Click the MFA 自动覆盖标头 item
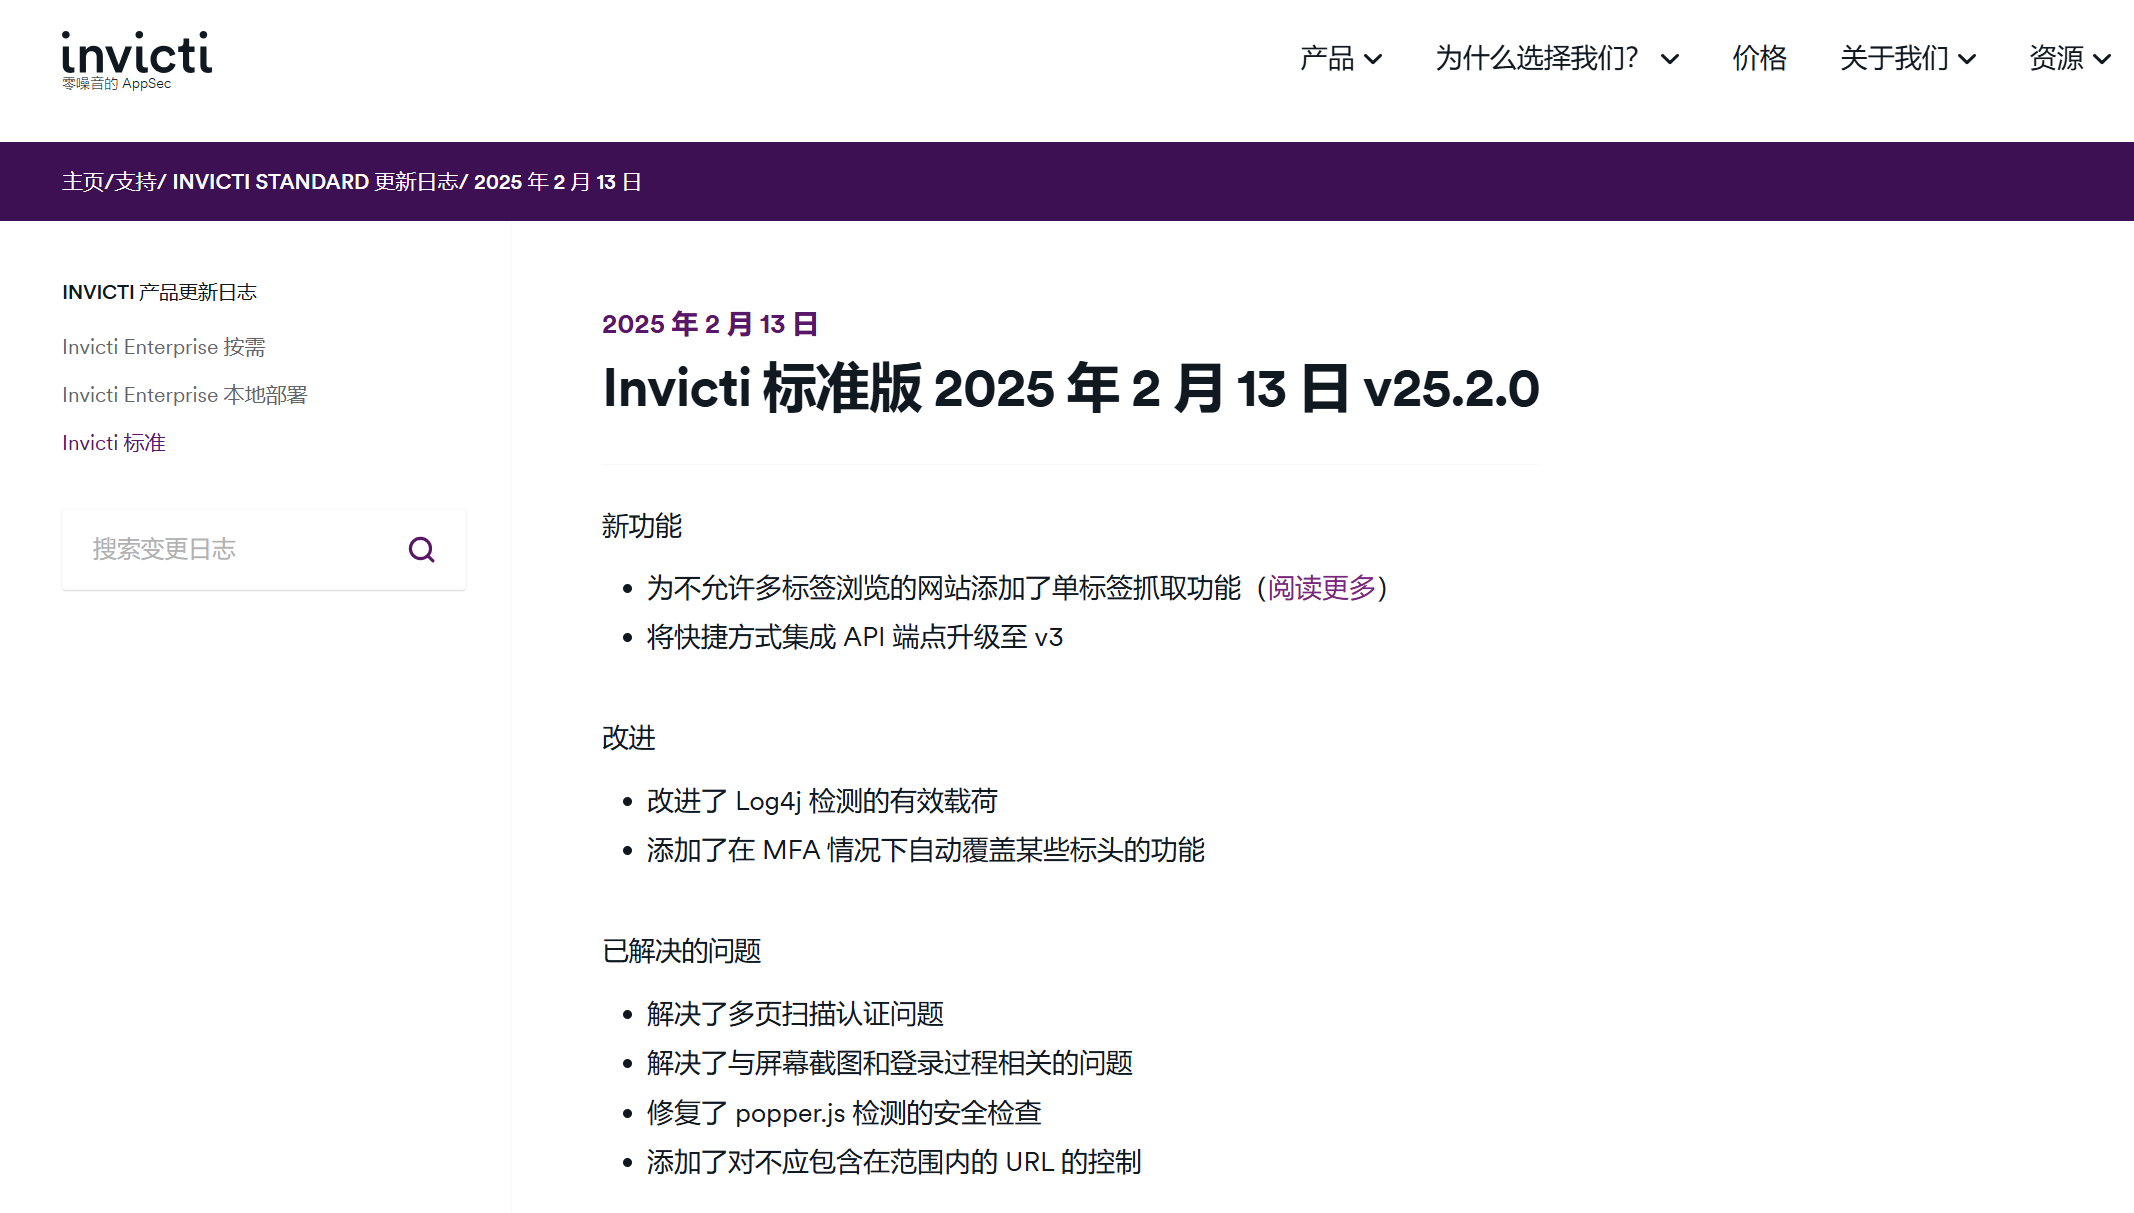This screenshot has height=1213, width=2134. pos(926,850)
